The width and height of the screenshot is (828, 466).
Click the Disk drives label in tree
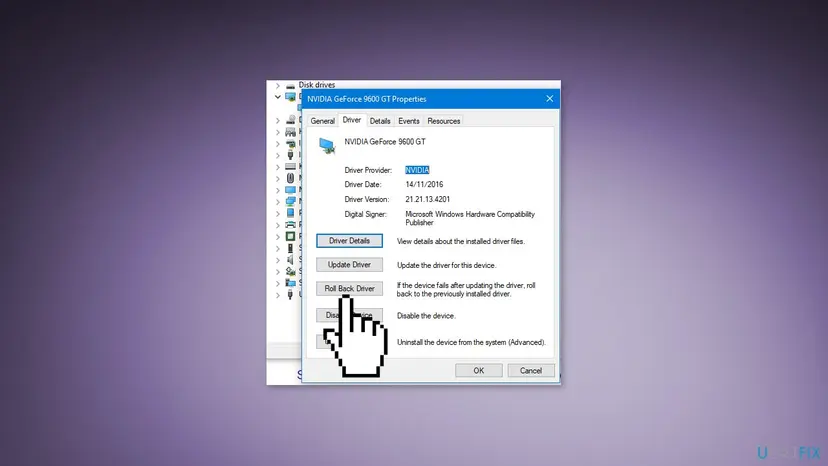(317, 85)
